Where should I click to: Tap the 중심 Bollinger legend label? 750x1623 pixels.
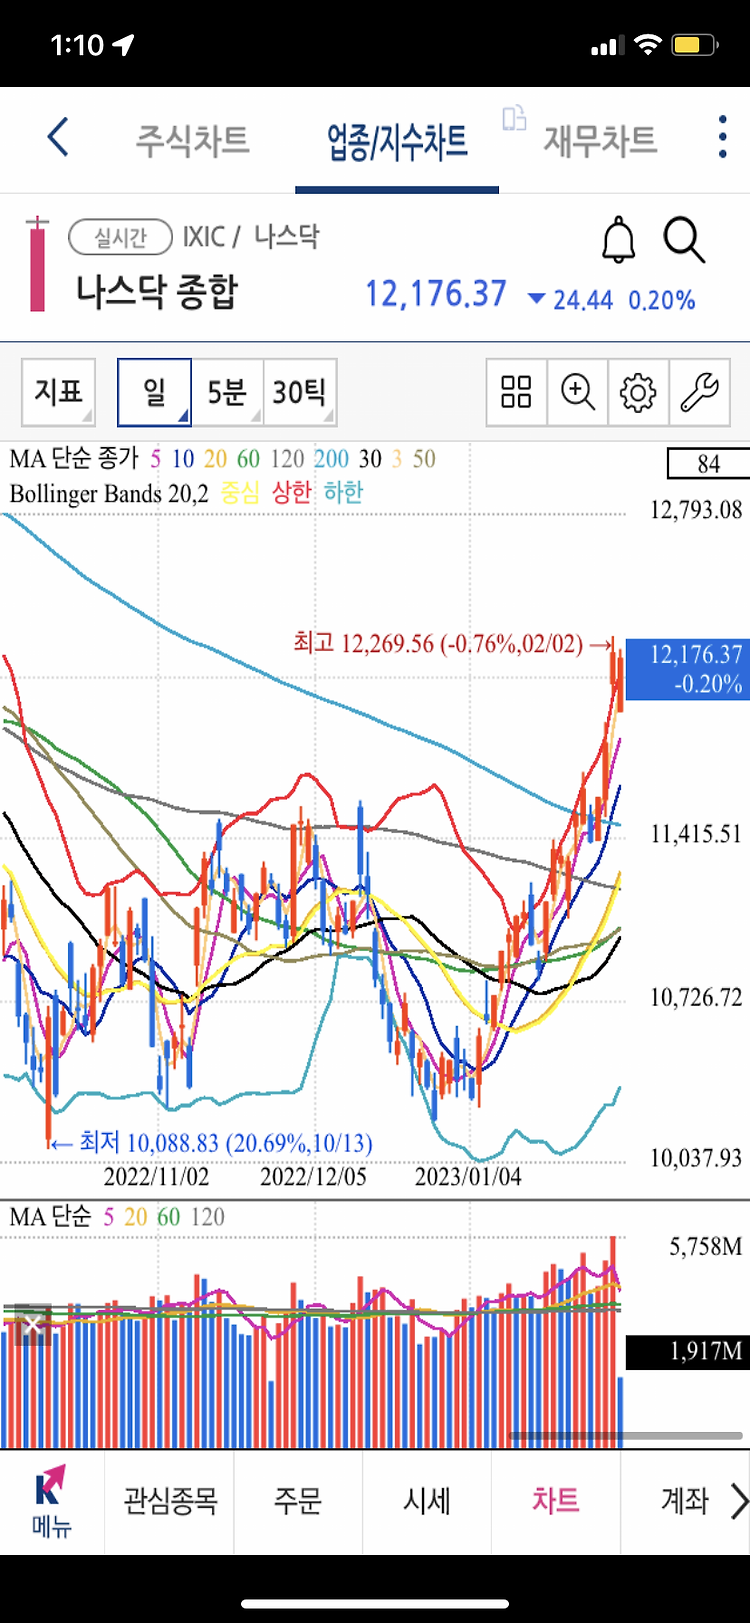[240, 493]
